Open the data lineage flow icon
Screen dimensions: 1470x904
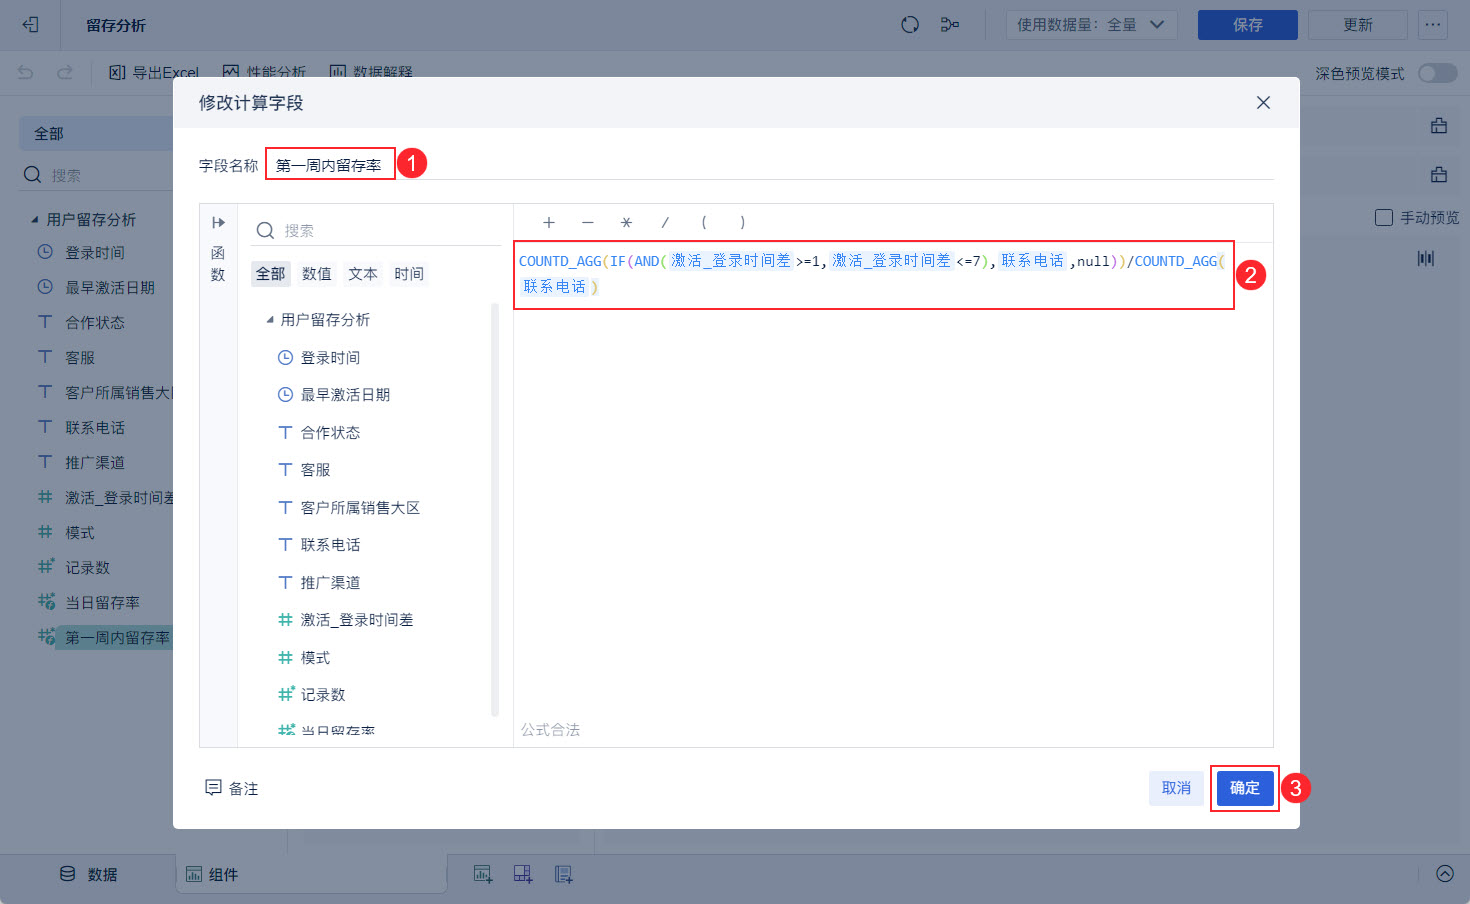950,25
